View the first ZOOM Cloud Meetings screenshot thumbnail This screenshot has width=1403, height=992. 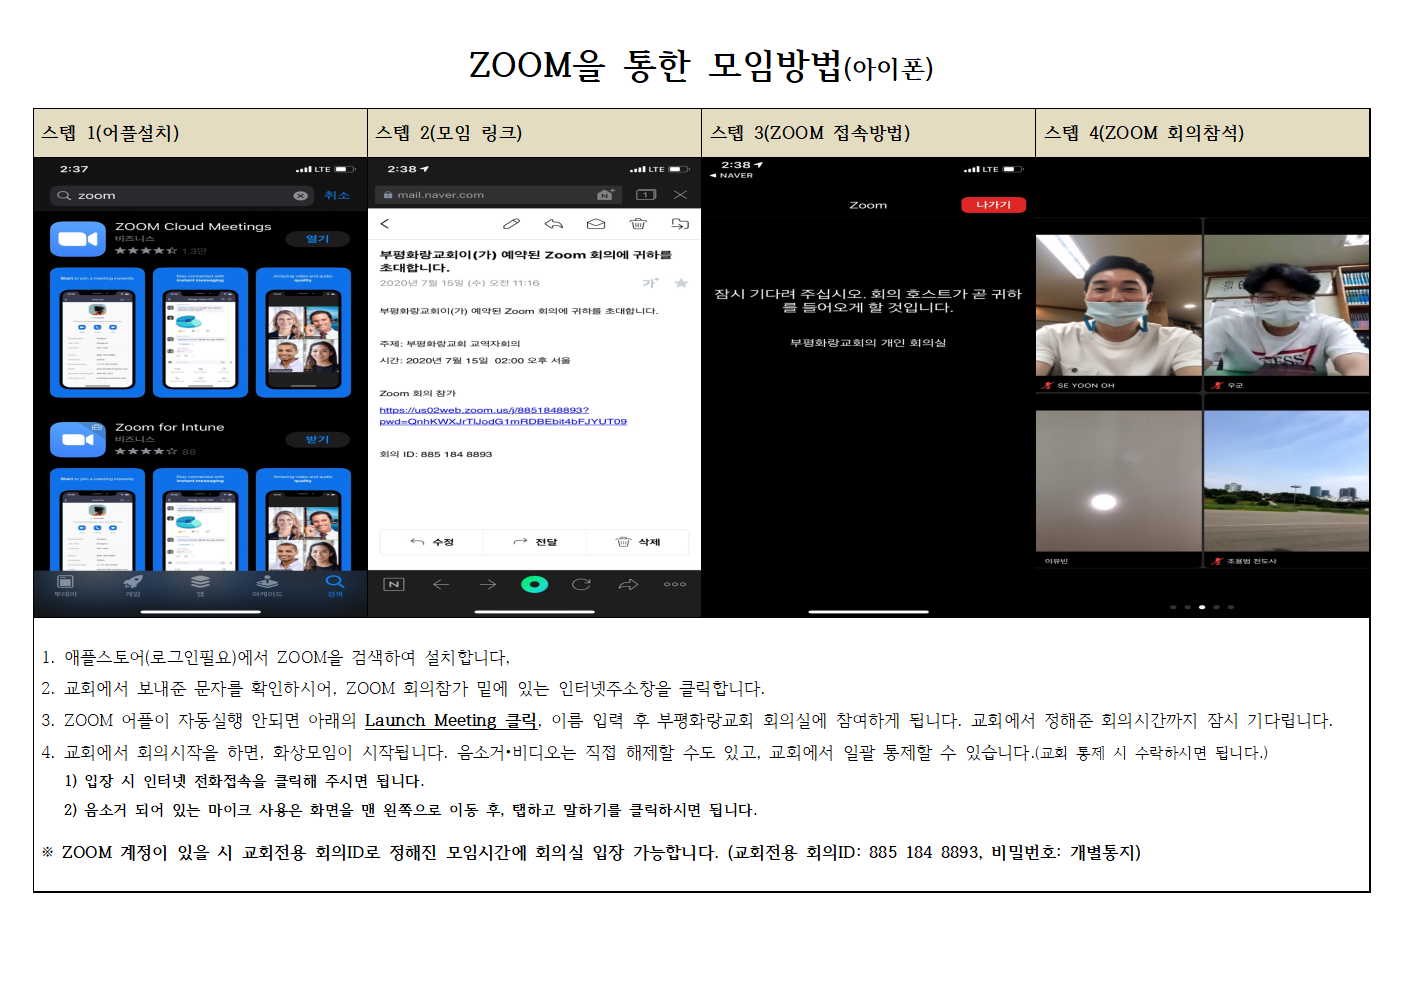[98, 333]
